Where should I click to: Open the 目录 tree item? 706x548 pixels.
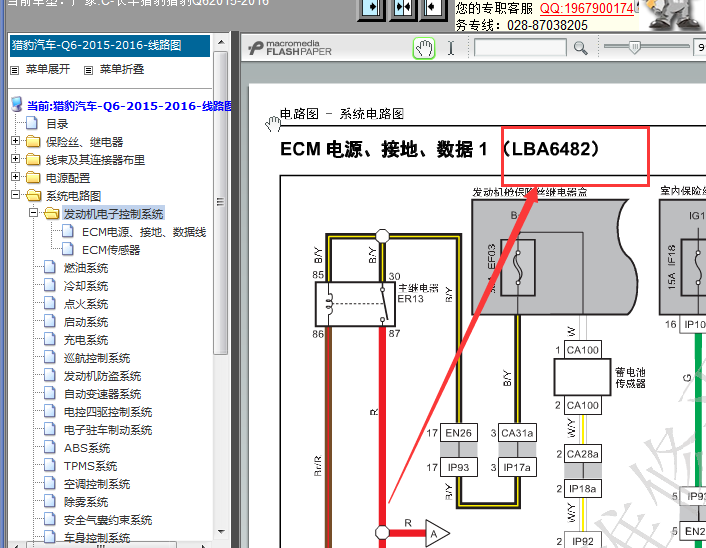pyautogui.click(x=57, y=124)
